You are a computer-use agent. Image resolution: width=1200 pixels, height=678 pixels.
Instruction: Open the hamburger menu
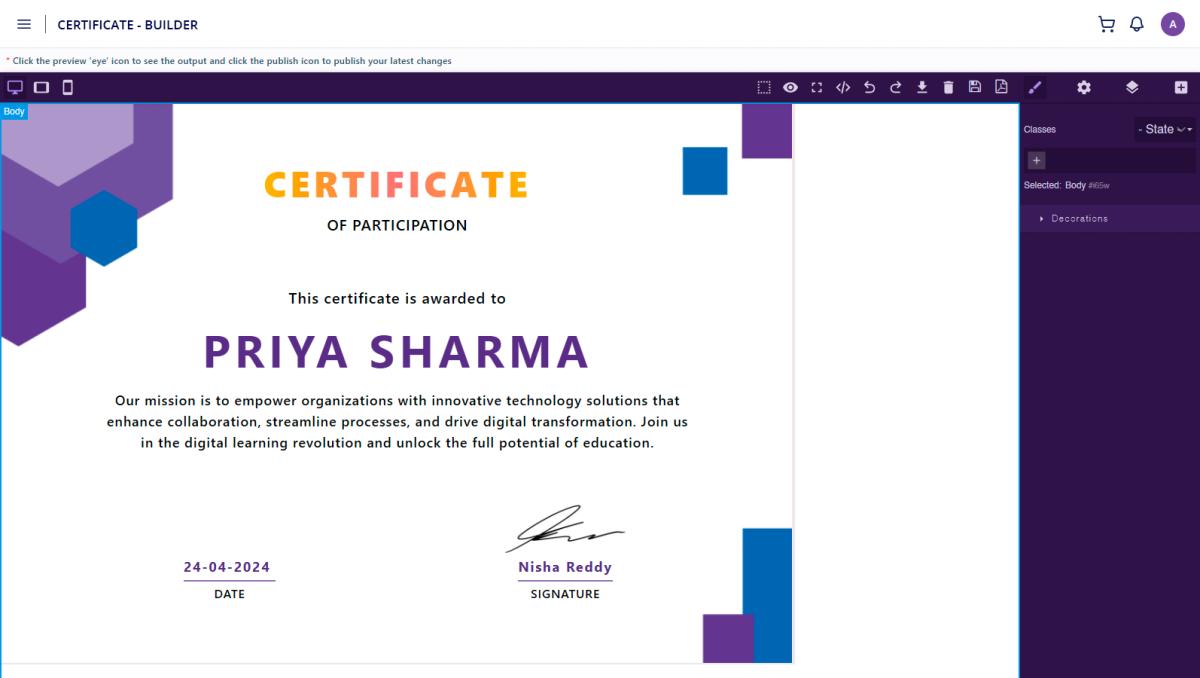point(24,24)
